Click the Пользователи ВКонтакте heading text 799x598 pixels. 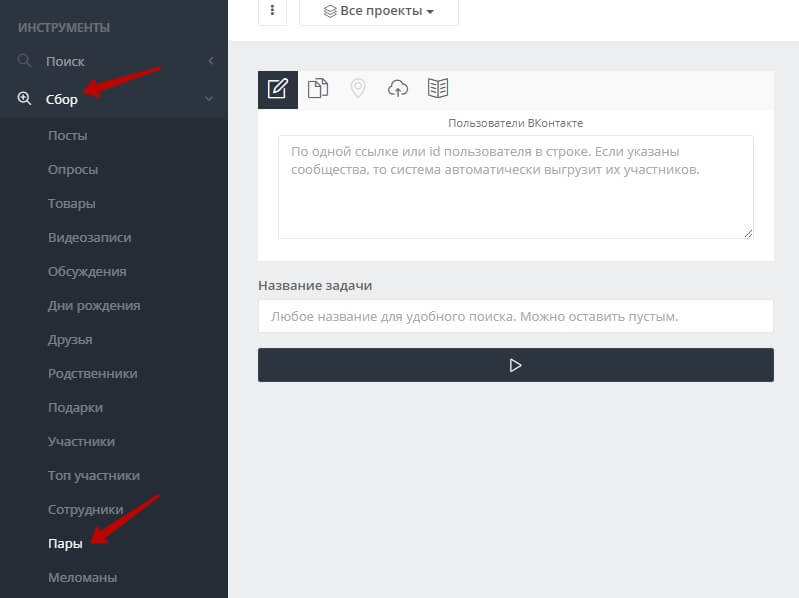tap(516, 123)
